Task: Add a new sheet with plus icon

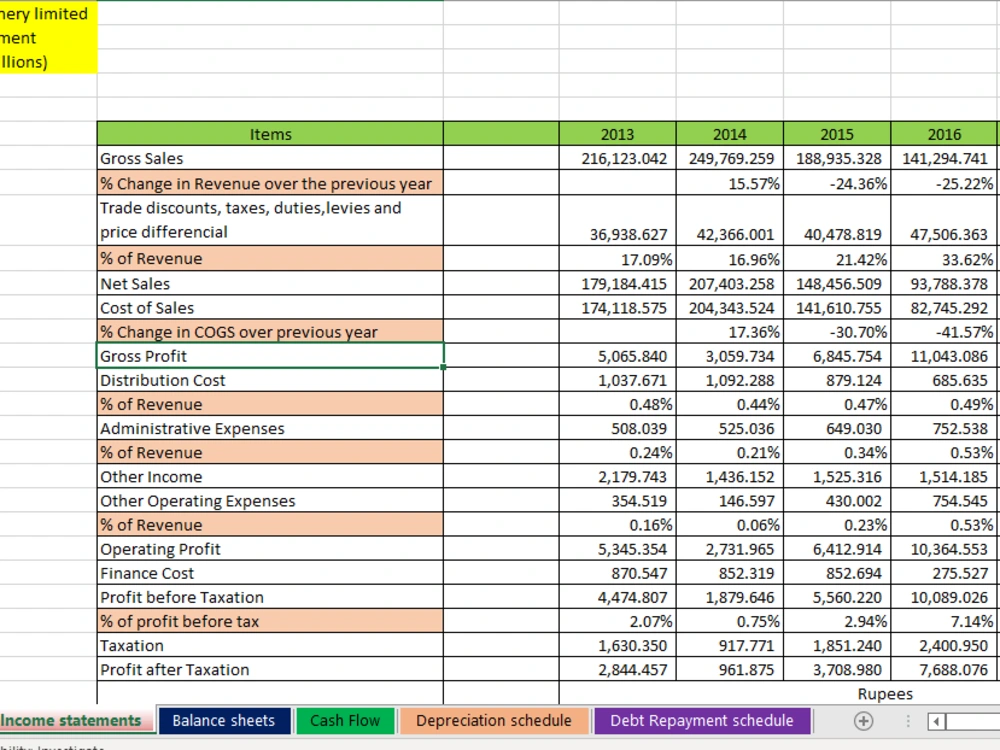Action: tap(863, 721)
